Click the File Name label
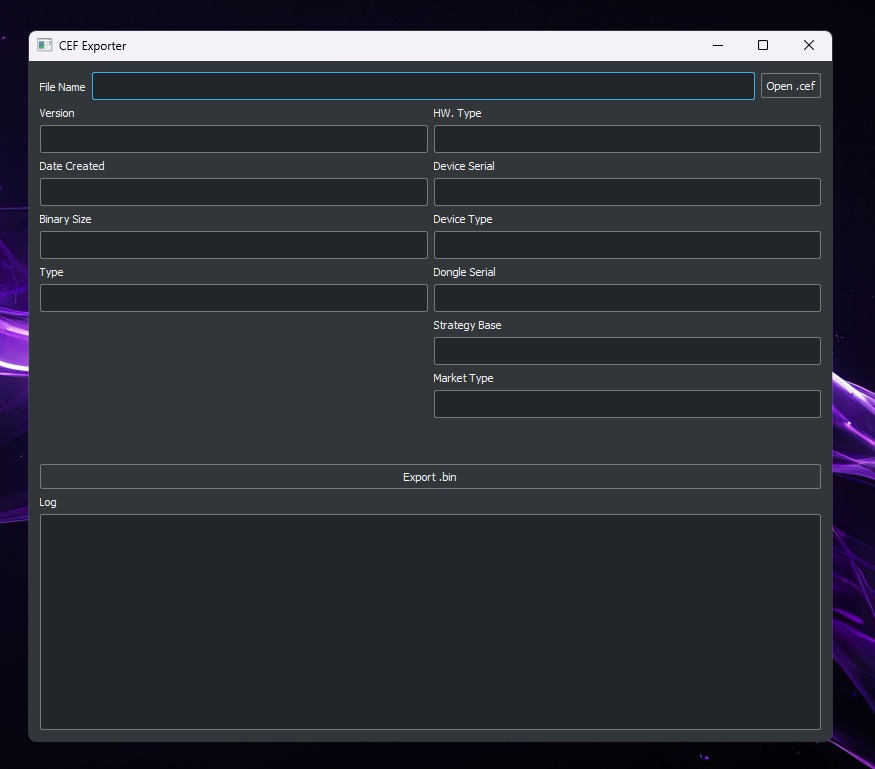 [x=62, y=87]
